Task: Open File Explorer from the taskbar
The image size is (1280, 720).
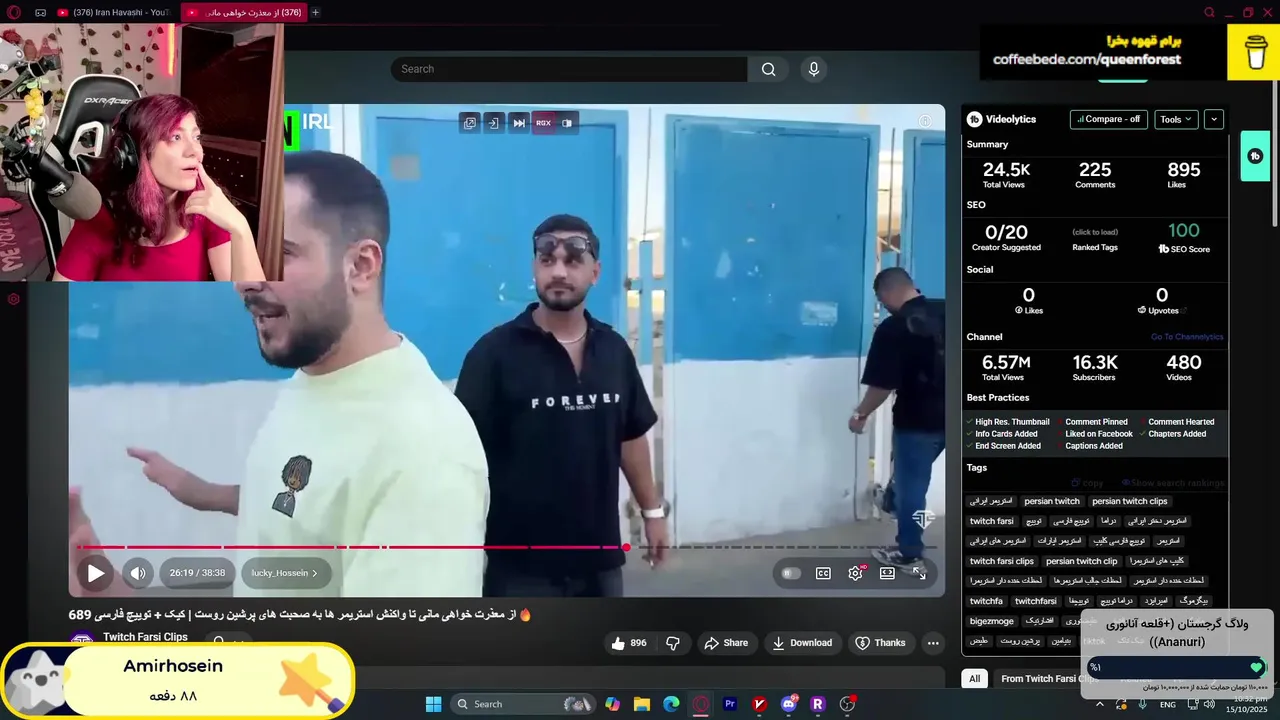Action: [x=642, y=704]
